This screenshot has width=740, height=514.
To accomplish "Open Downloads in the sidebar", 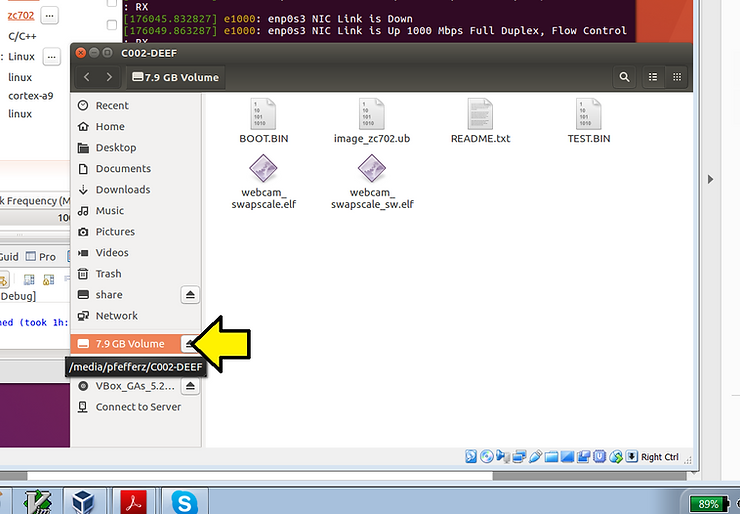I will click(122, 190).
